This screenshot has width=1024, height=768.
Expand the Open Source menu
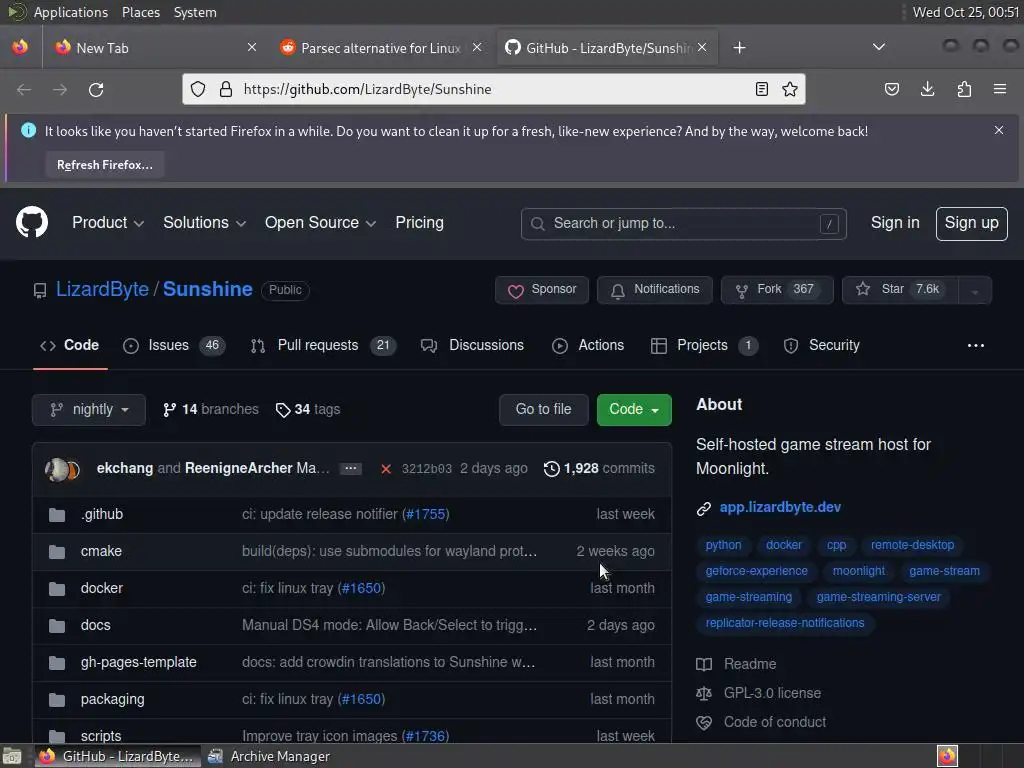click(x=320, y=223)
